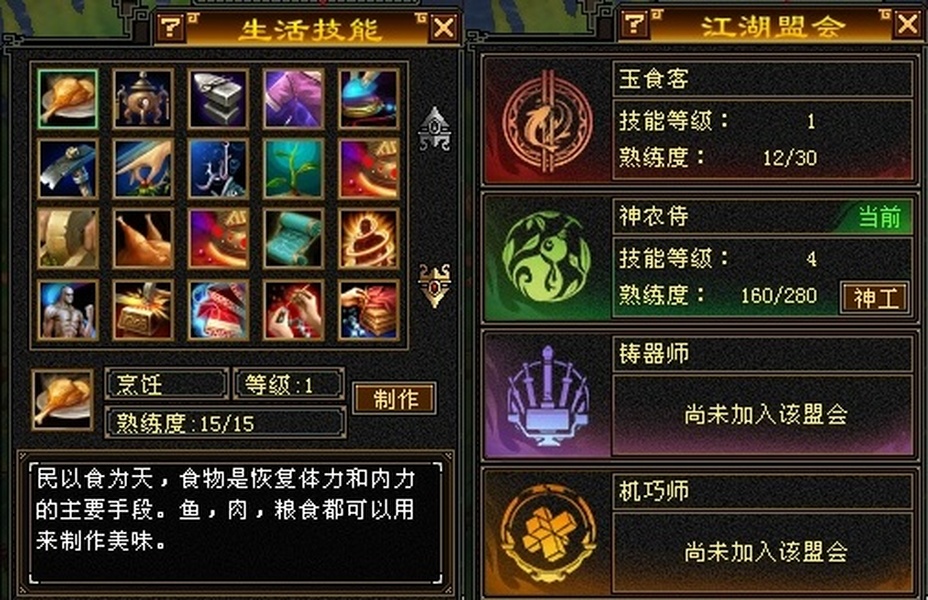Close the 生活技能 window
This screenshot has width=928, height=600.
pyautogui.click(x=443, y=27)
